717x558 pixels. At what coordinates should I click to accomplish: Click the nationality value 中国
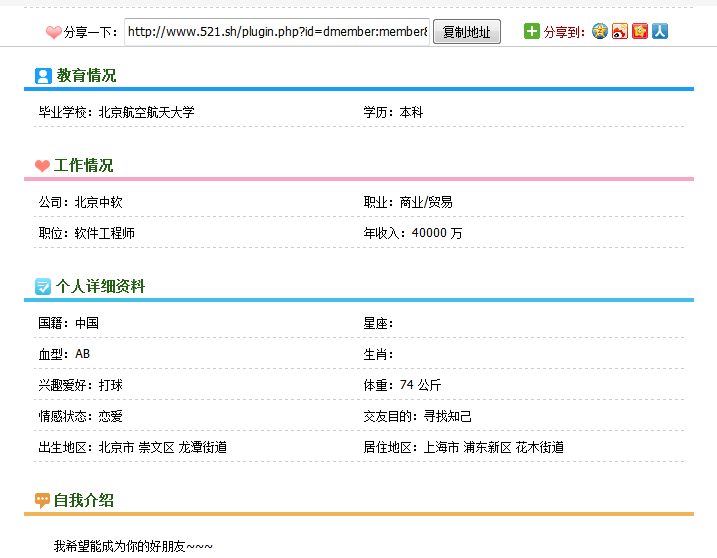(x=87, y=323)
